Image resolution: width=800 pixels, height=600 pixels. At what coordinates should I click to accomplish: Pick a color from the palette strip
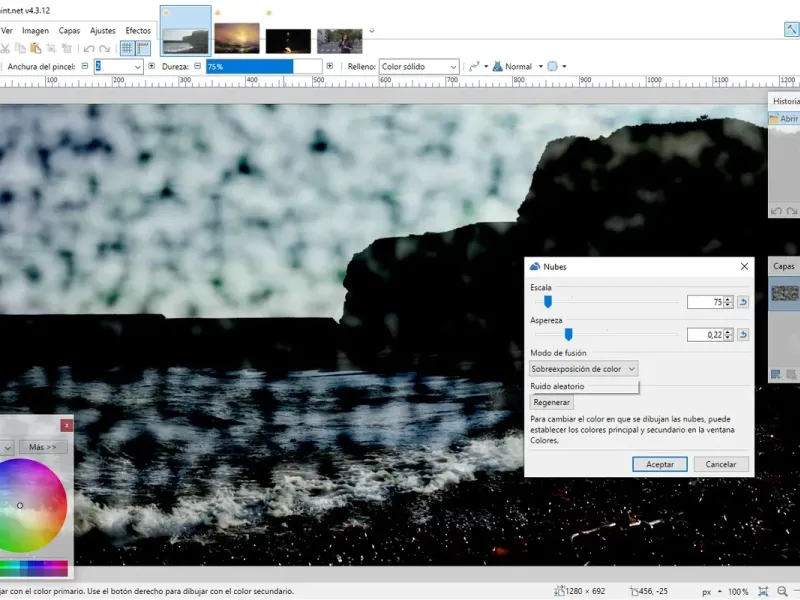[x=34, y=568]
